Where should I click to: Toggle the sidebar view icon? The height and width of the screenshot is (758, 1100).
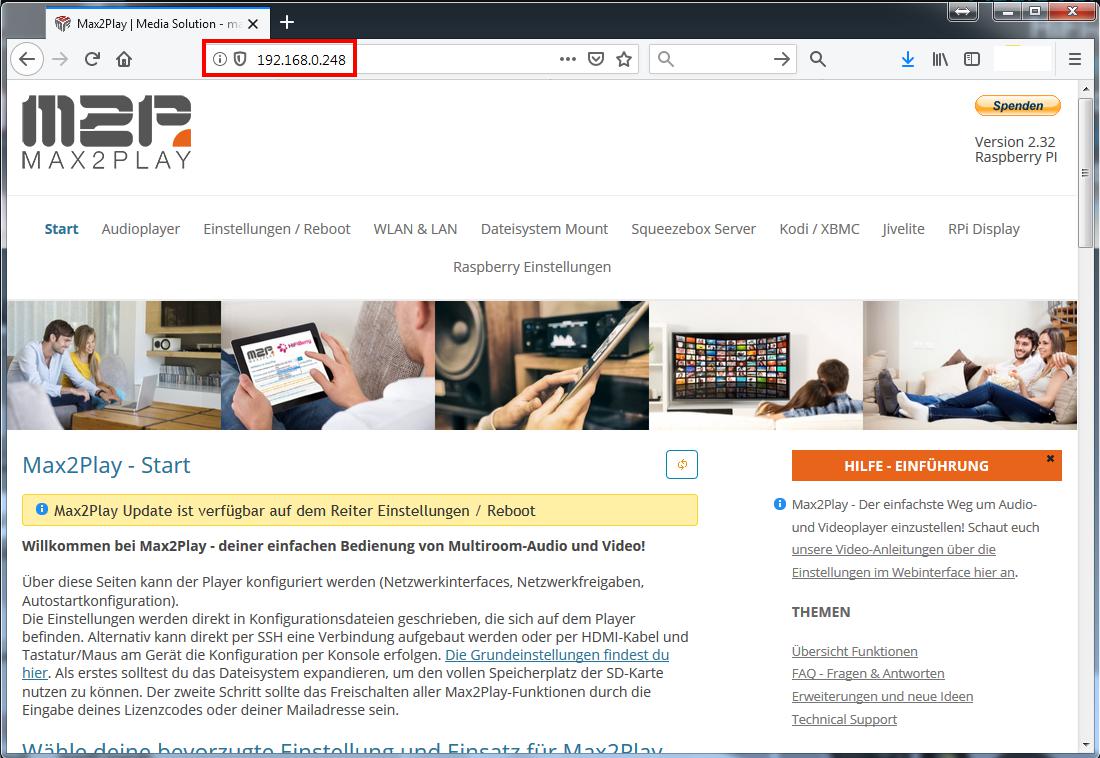pos(972,59)
